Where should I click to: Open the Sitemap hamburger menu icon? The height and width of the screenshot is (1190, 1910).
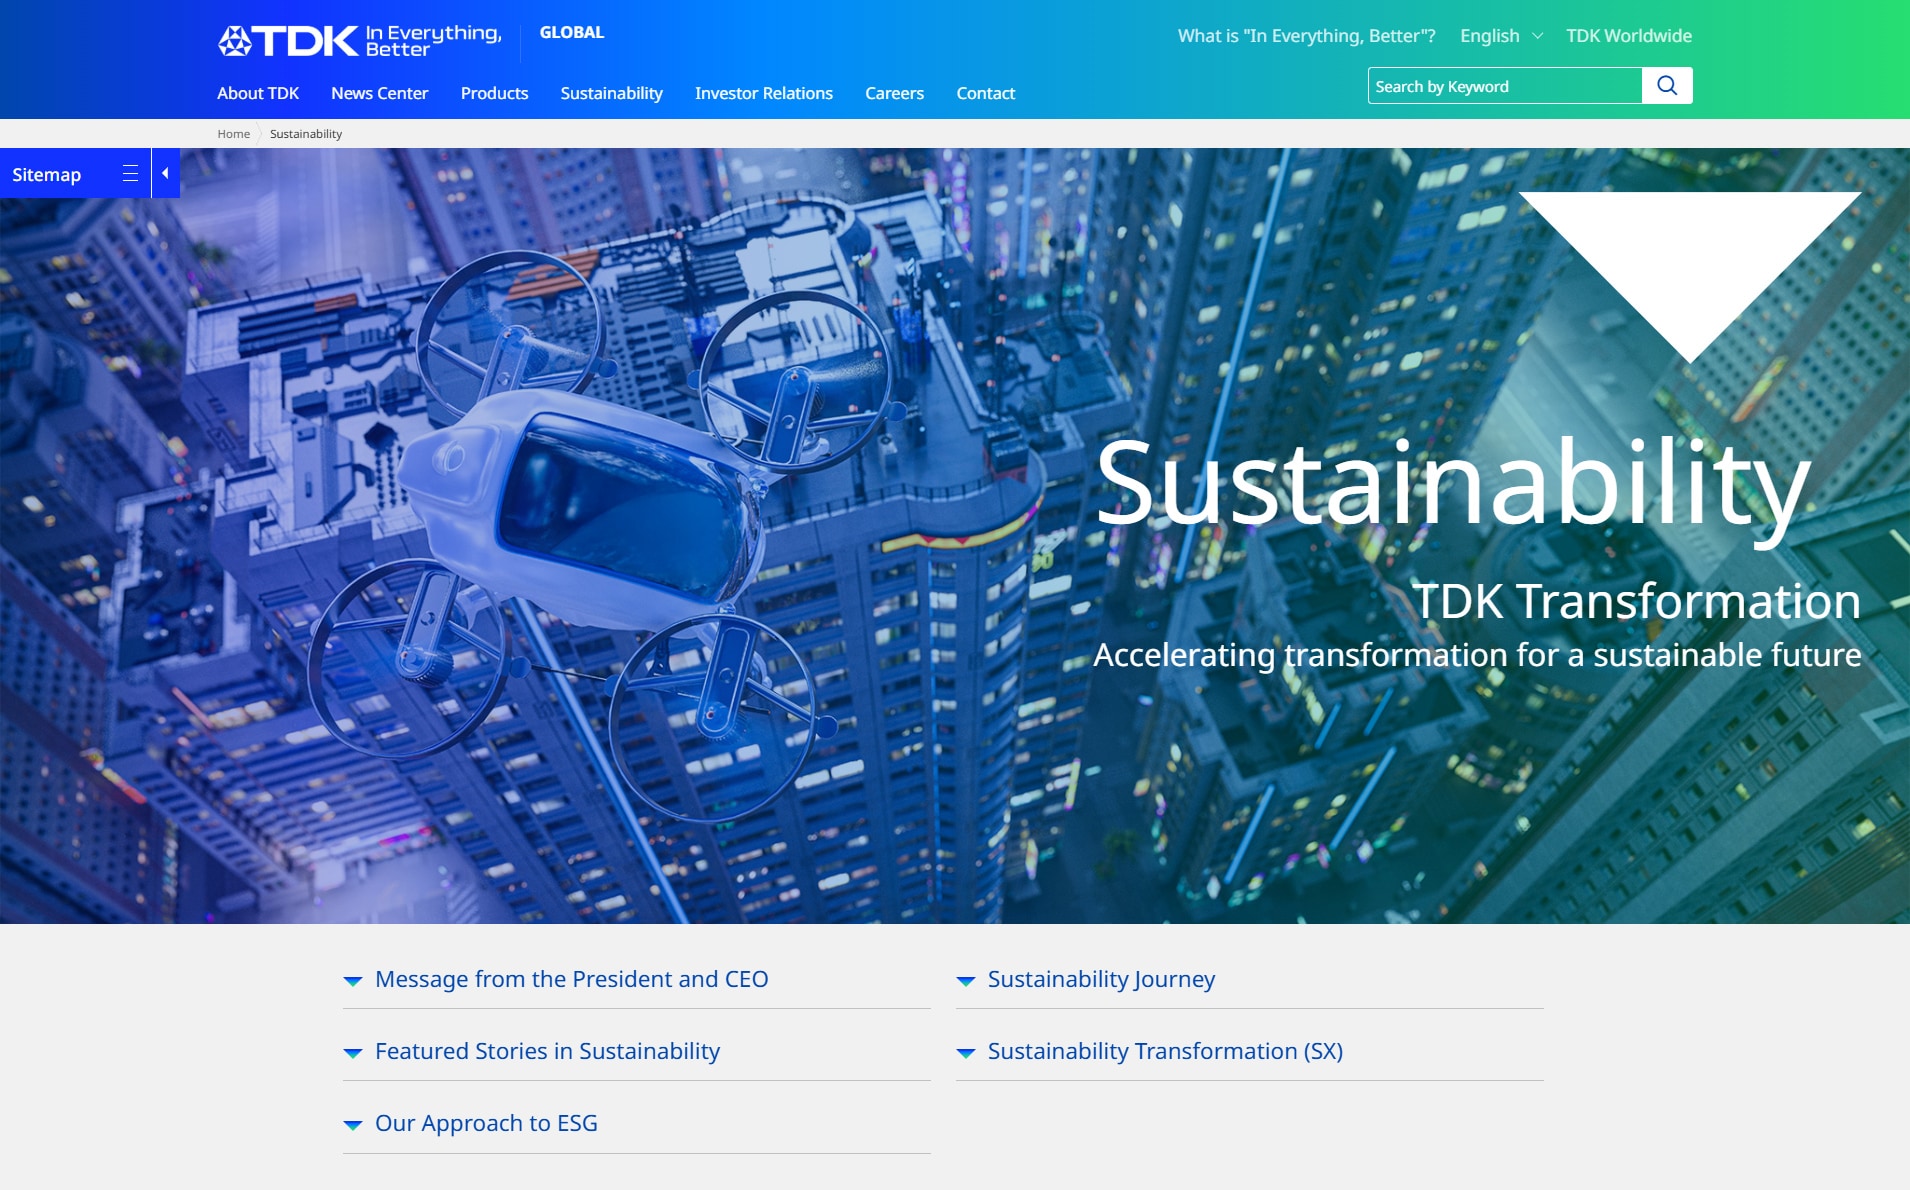tap(130, 174)
